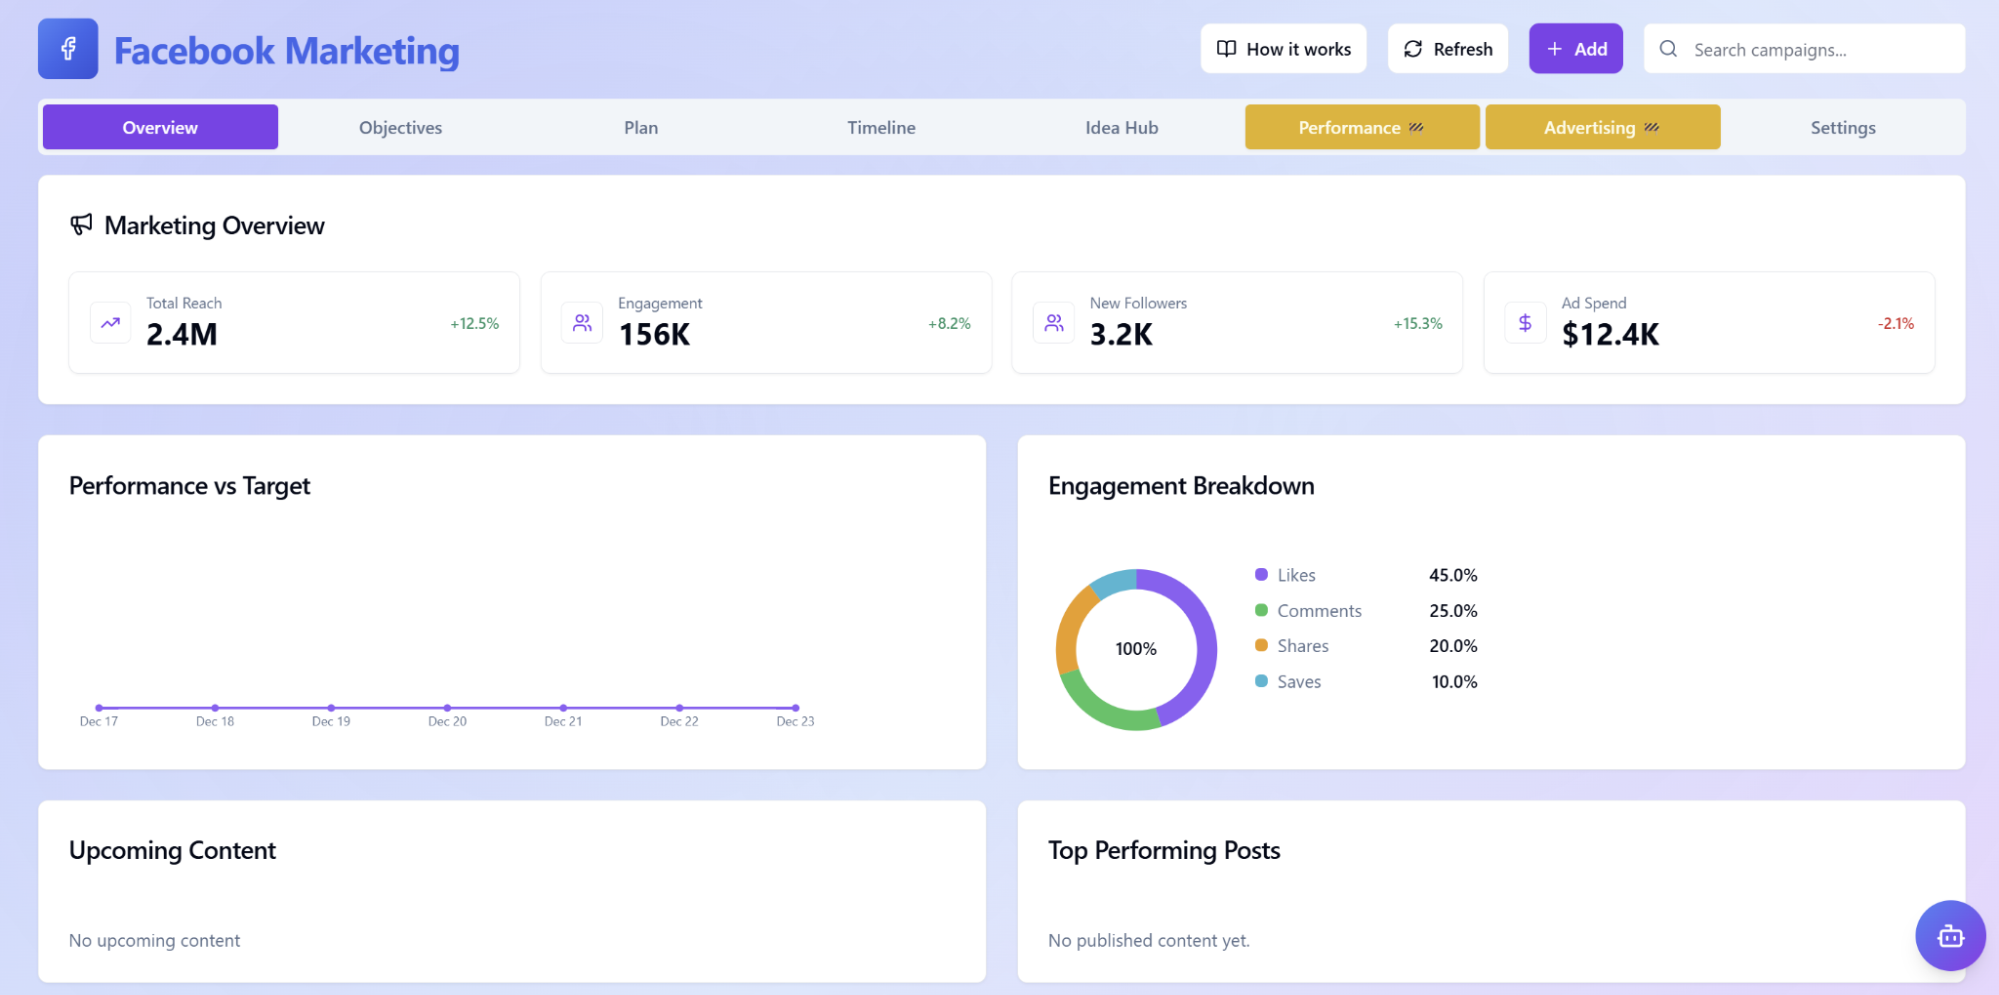Click the +15.3% New Followers change
Viewport: 1999px width, 995px height.
point(1418,323)
